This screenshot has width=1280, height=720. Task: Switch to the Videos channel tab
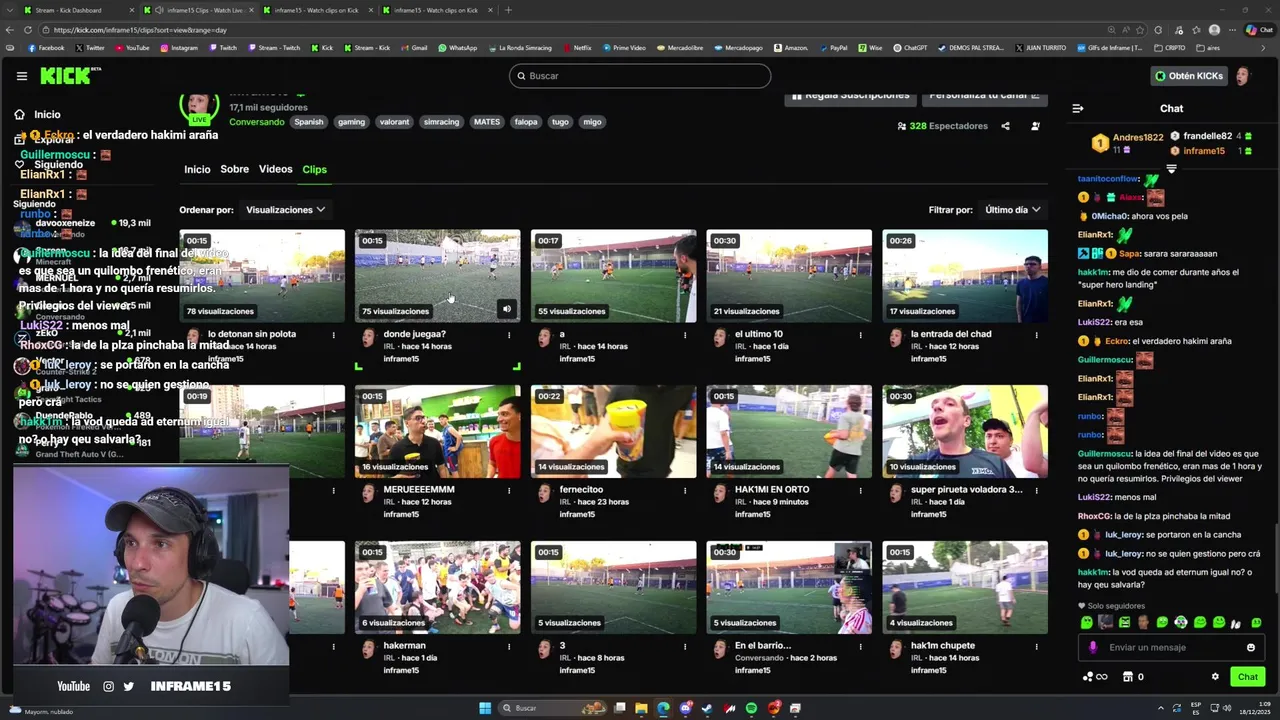[275, 169]
